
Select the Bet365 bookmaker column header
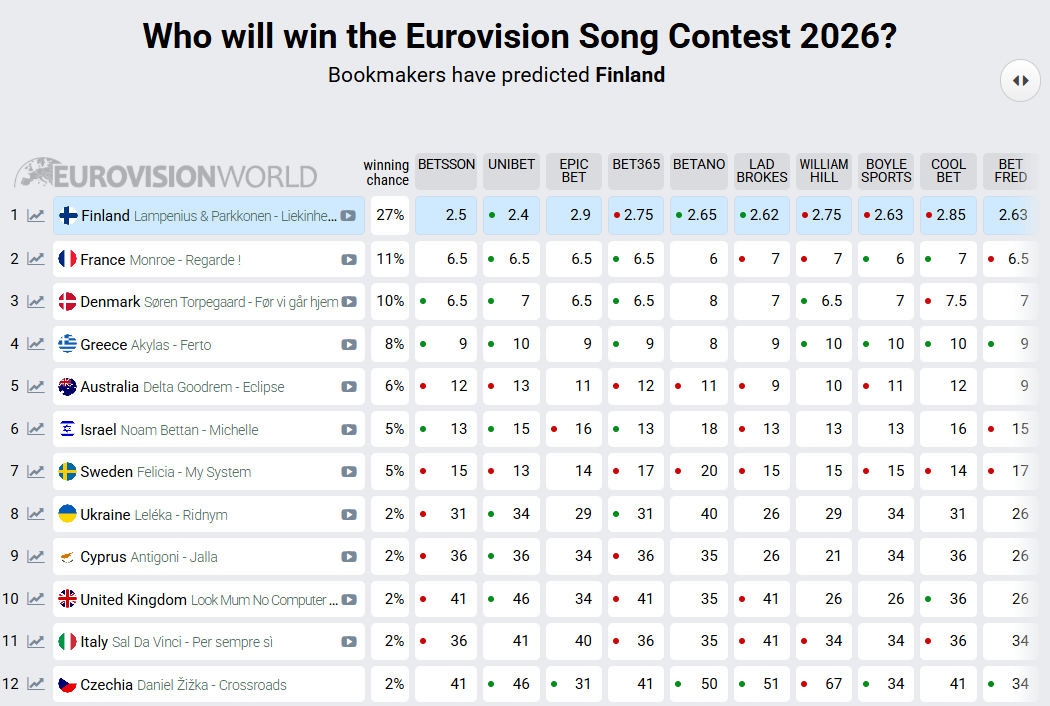[636, 165]
